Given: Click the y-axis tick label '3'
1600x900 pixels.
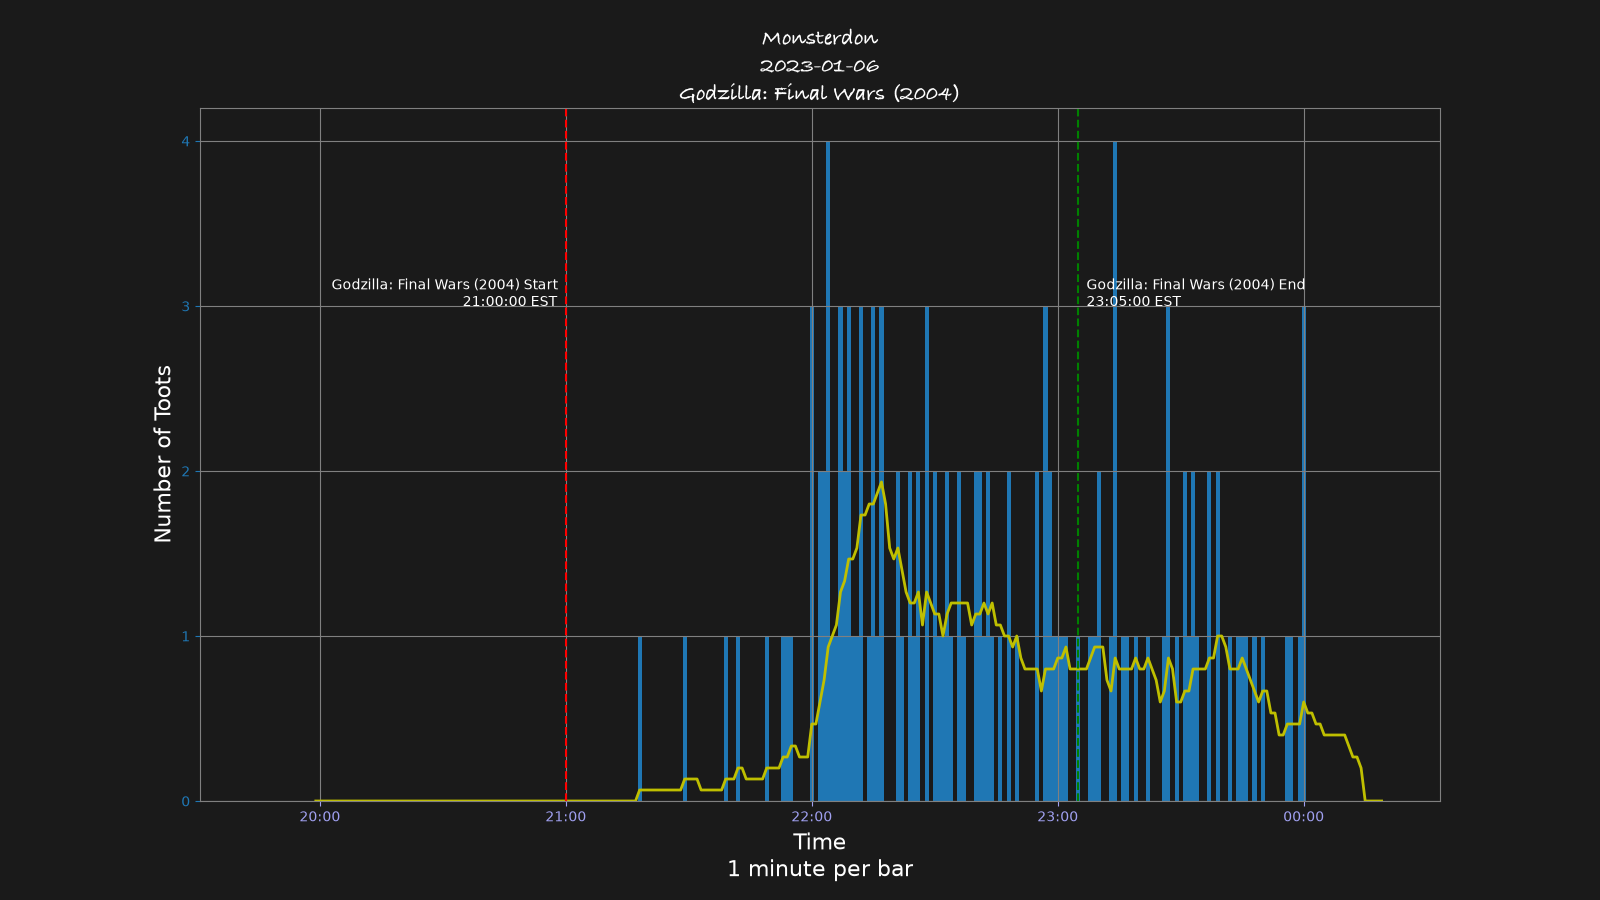Looking at the screenshot, I should 185,307.
